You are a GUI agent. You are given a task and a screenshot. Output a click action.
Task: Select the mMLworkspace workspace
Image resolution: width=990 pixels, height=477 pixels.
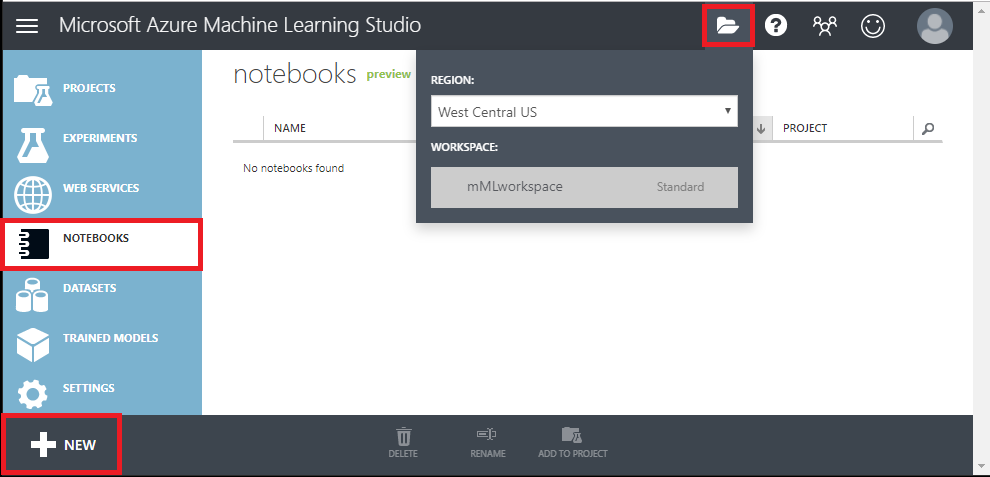(584, 187)
